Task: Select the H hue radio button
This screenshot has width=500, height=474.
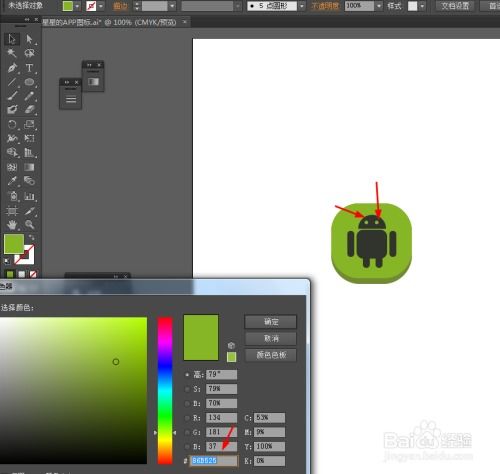Action: click(x=187, y=375)
